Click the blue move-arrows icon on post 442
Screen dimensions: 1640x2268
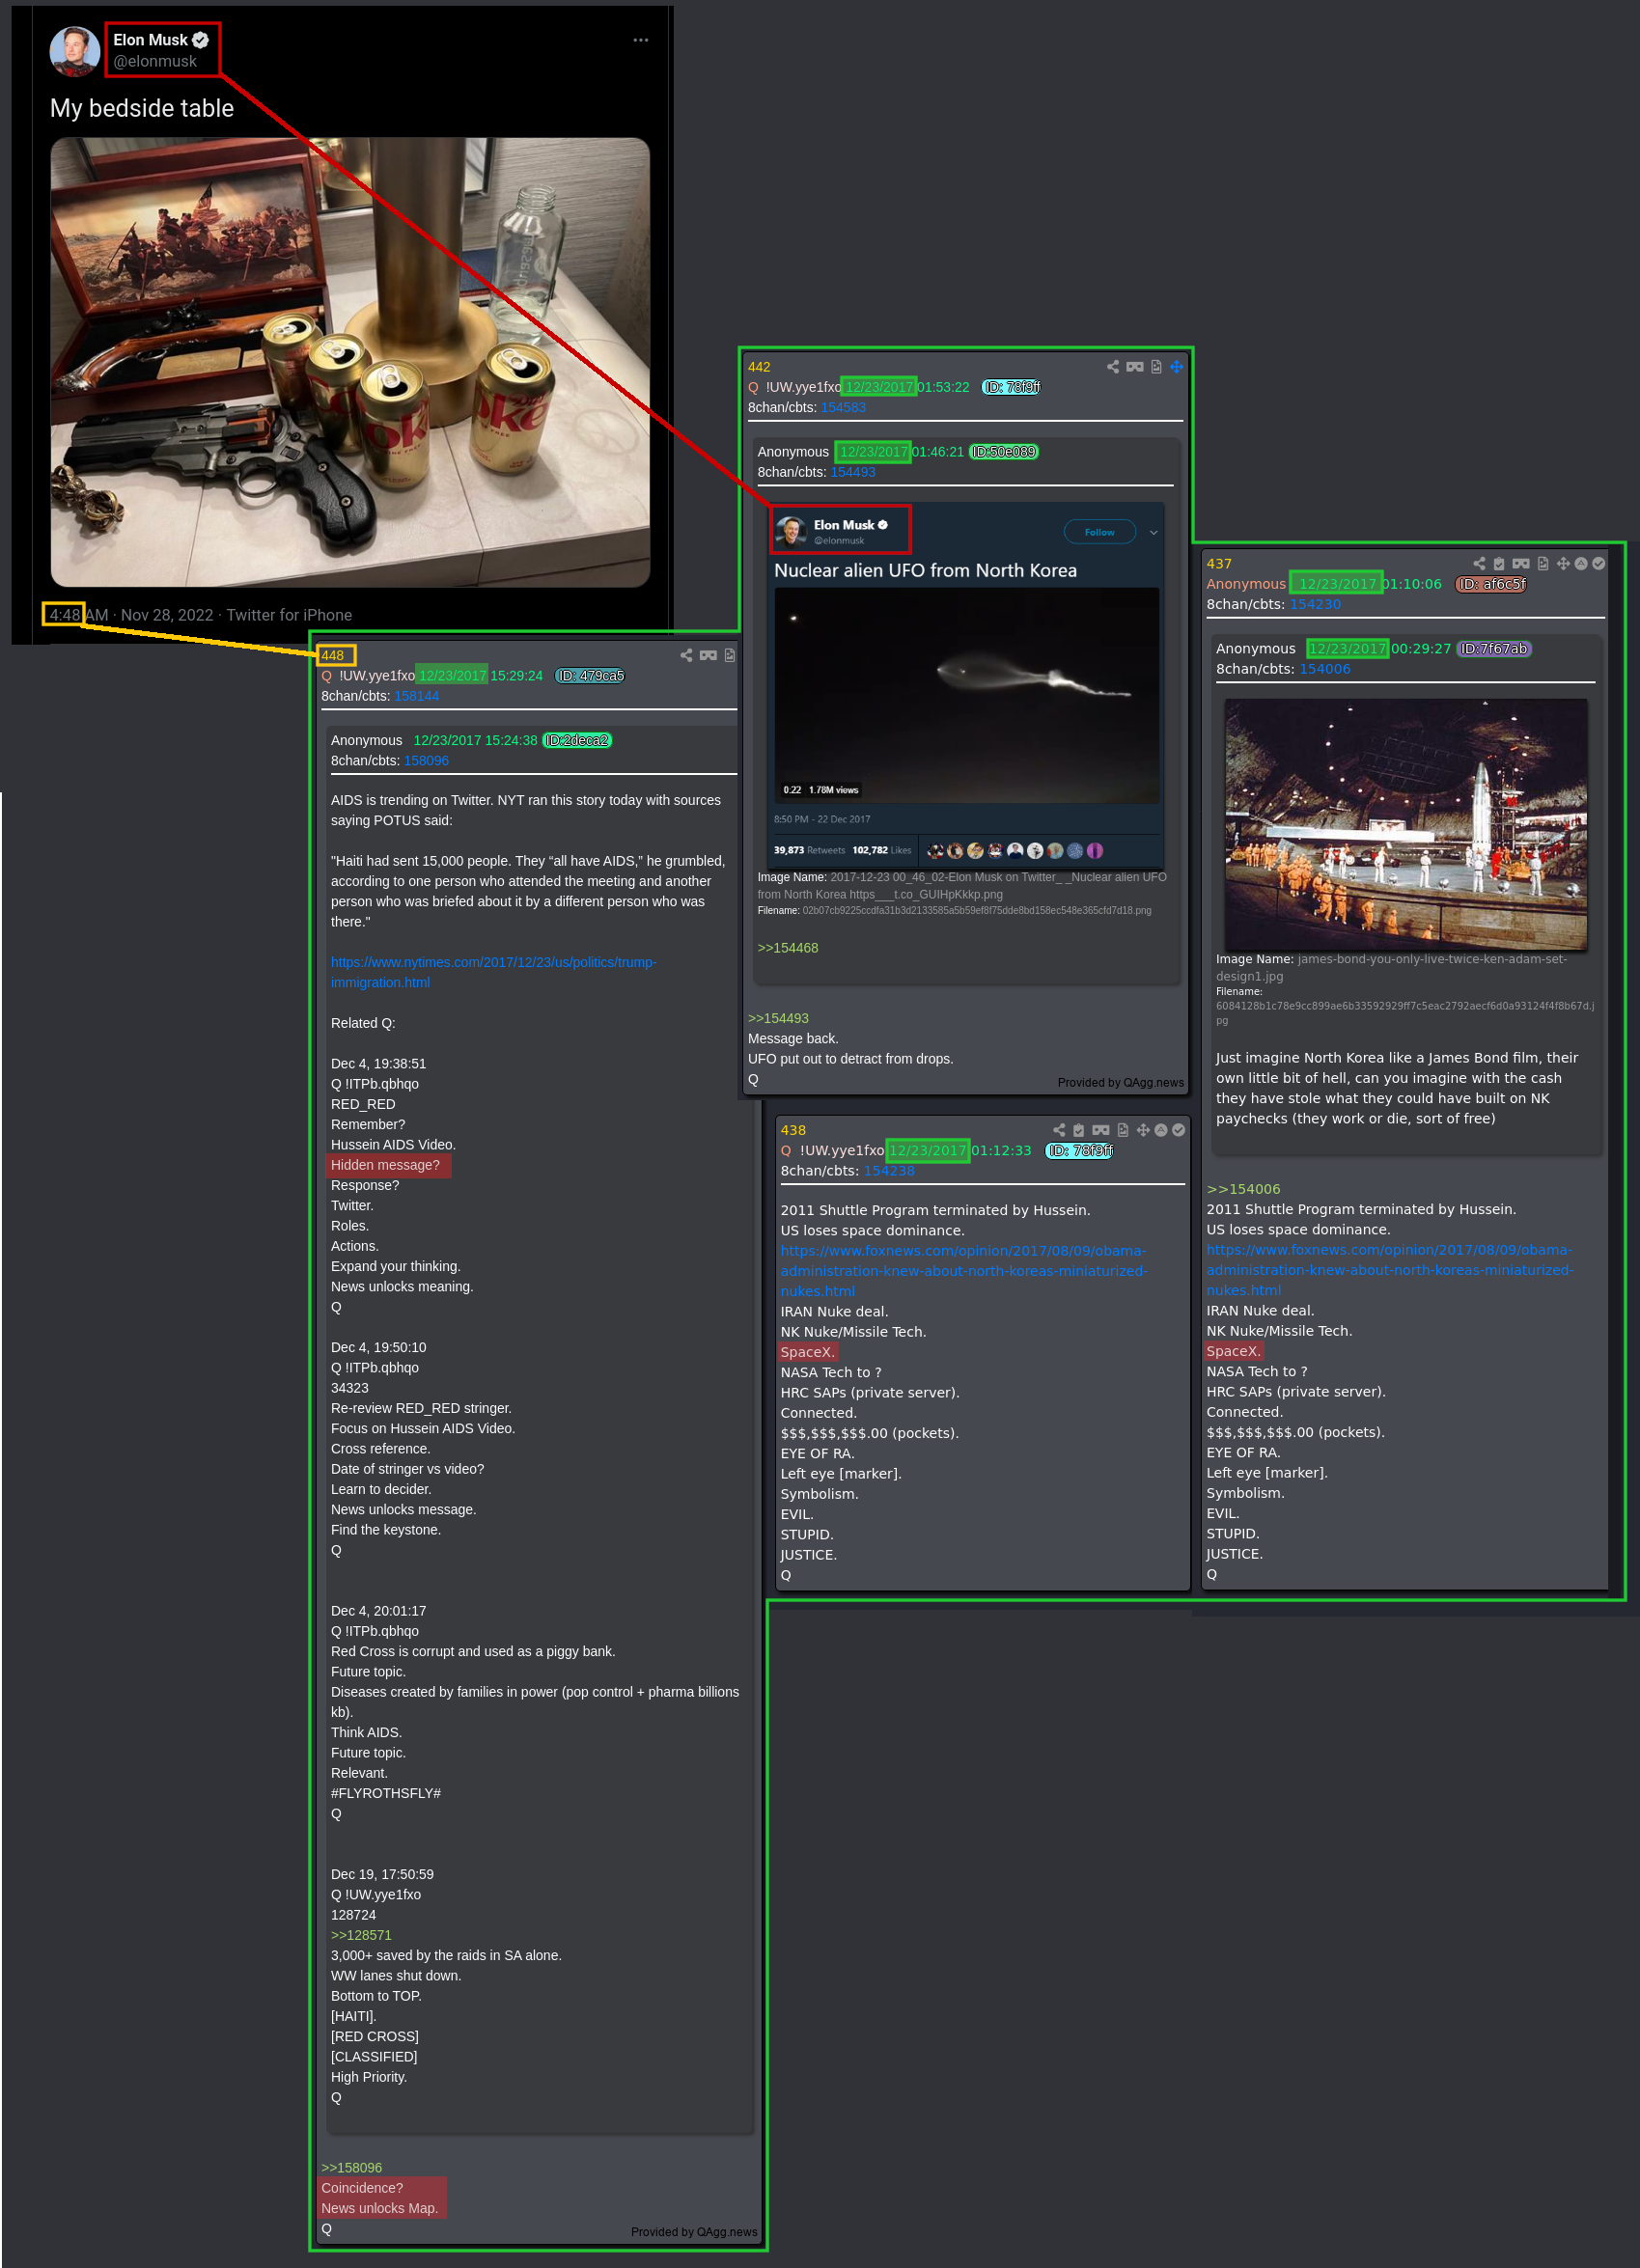pos(1177,367)
